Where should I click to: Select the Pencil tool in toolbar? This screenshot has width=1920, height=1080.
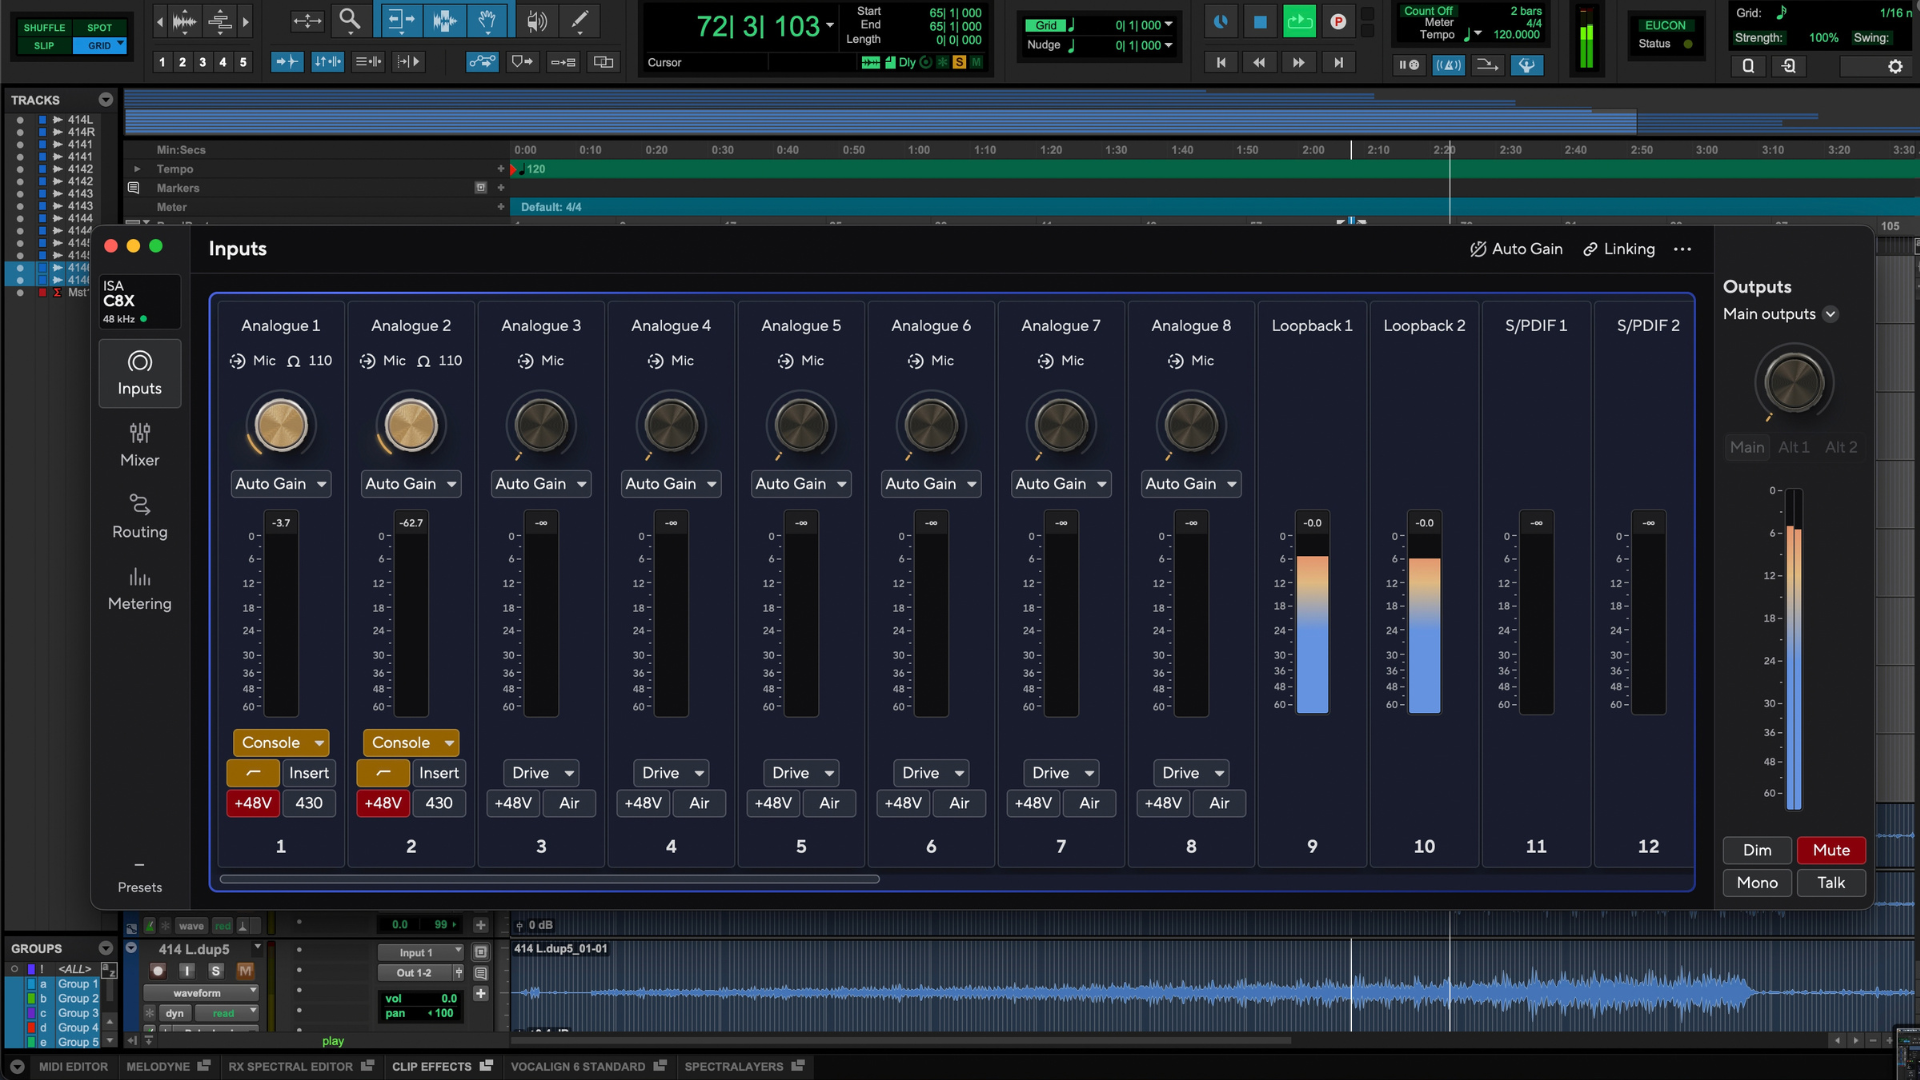(578, 20)
